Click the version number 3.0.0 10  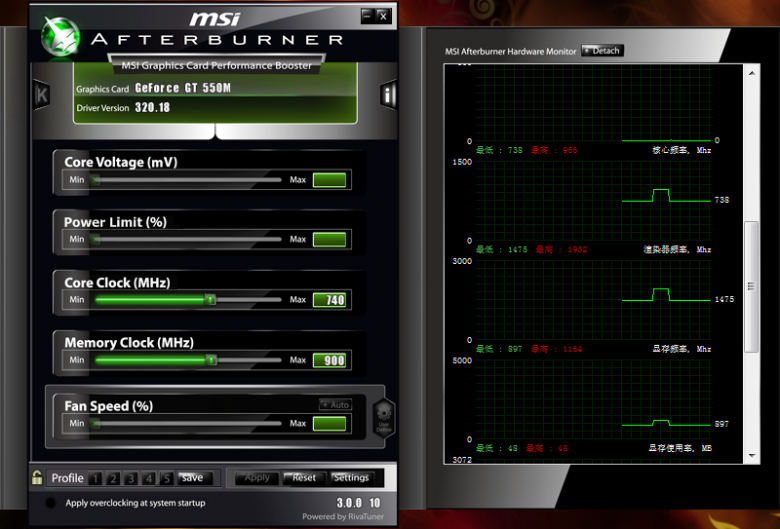click(358, 503)
